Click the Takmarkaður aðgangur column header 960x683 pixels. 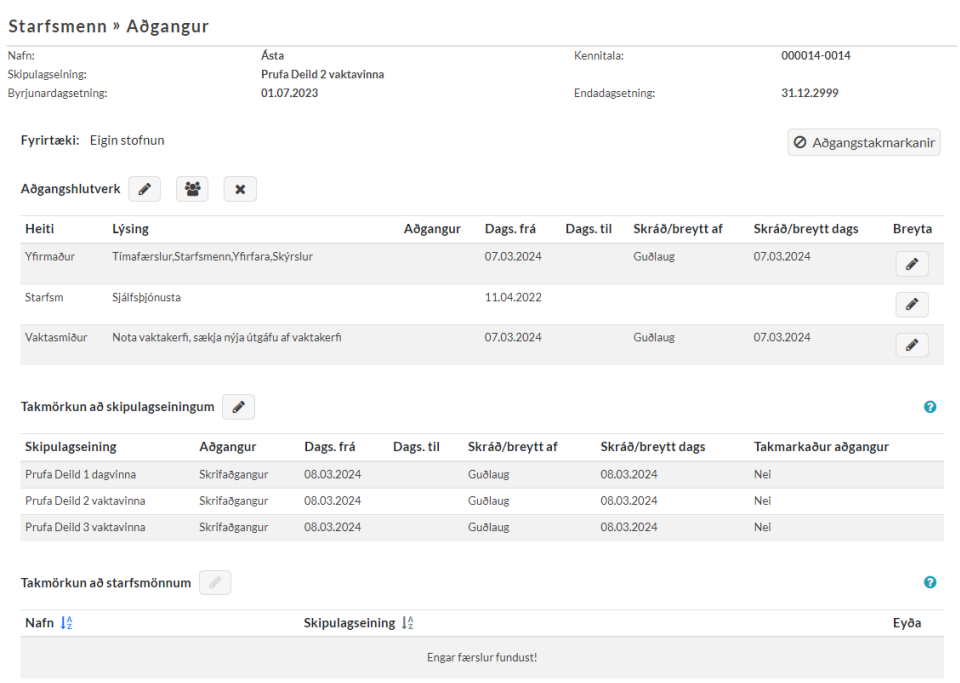tap(821, 447)
